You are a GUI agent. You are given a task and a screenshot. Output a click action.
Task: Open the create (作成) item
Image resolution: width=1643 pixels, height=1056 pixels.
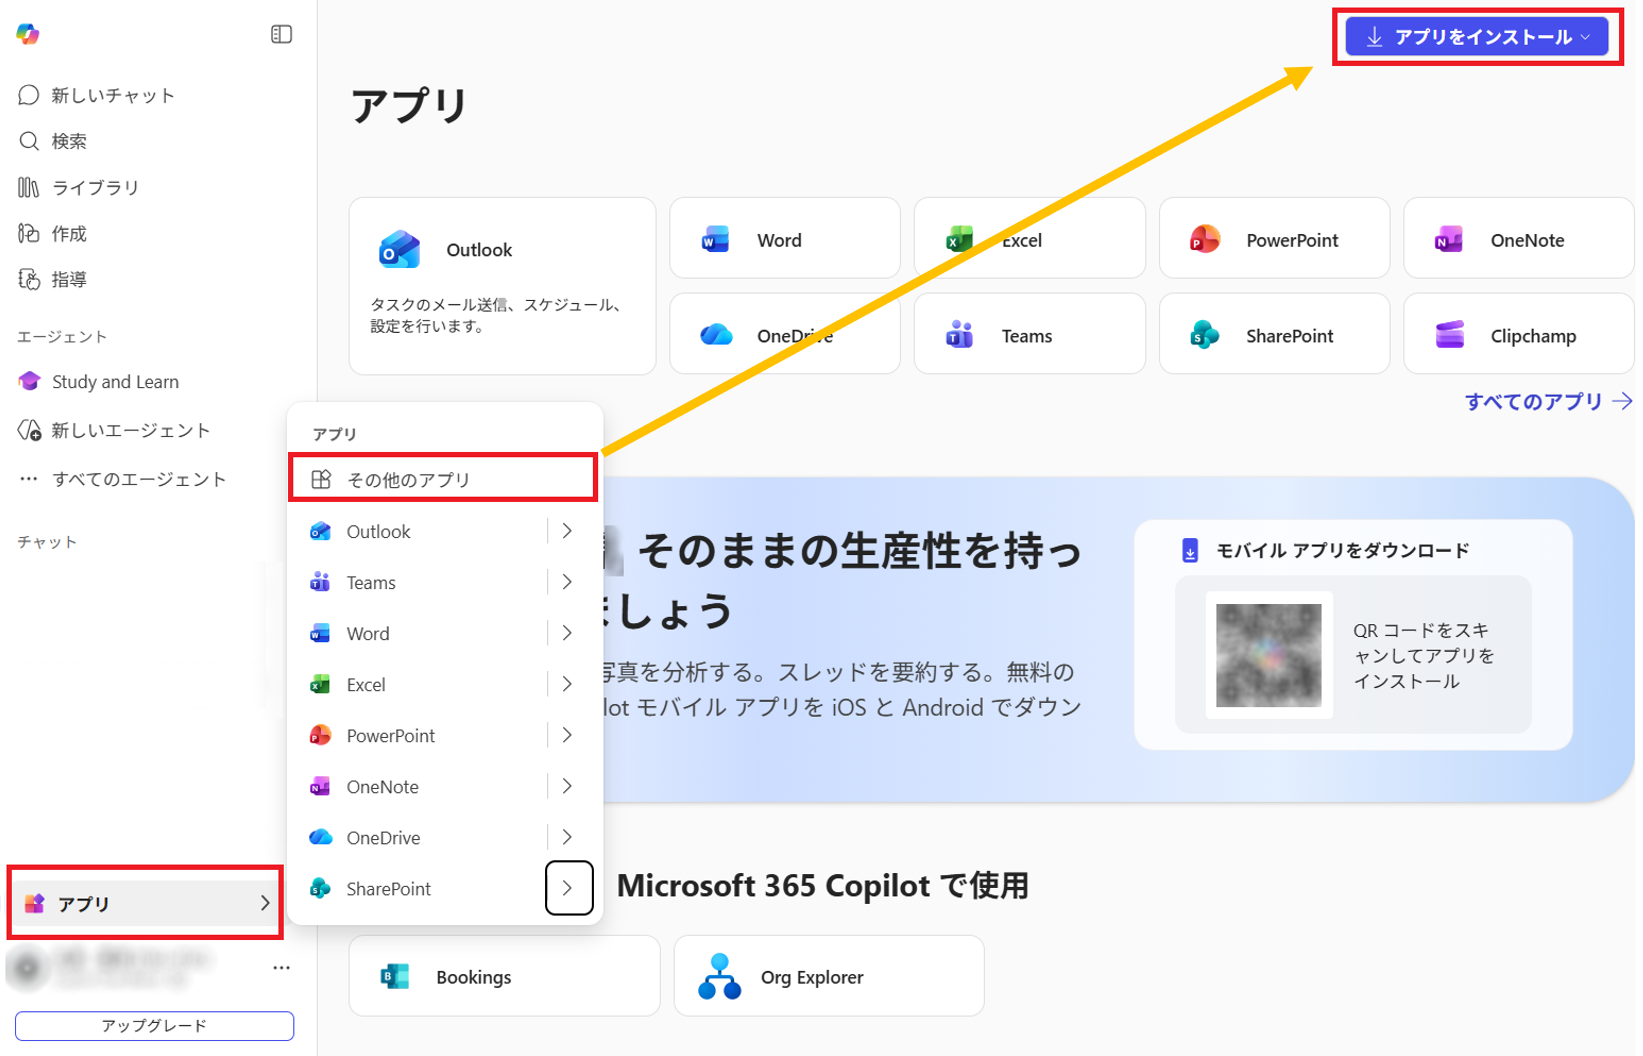[x=53, y=233]
